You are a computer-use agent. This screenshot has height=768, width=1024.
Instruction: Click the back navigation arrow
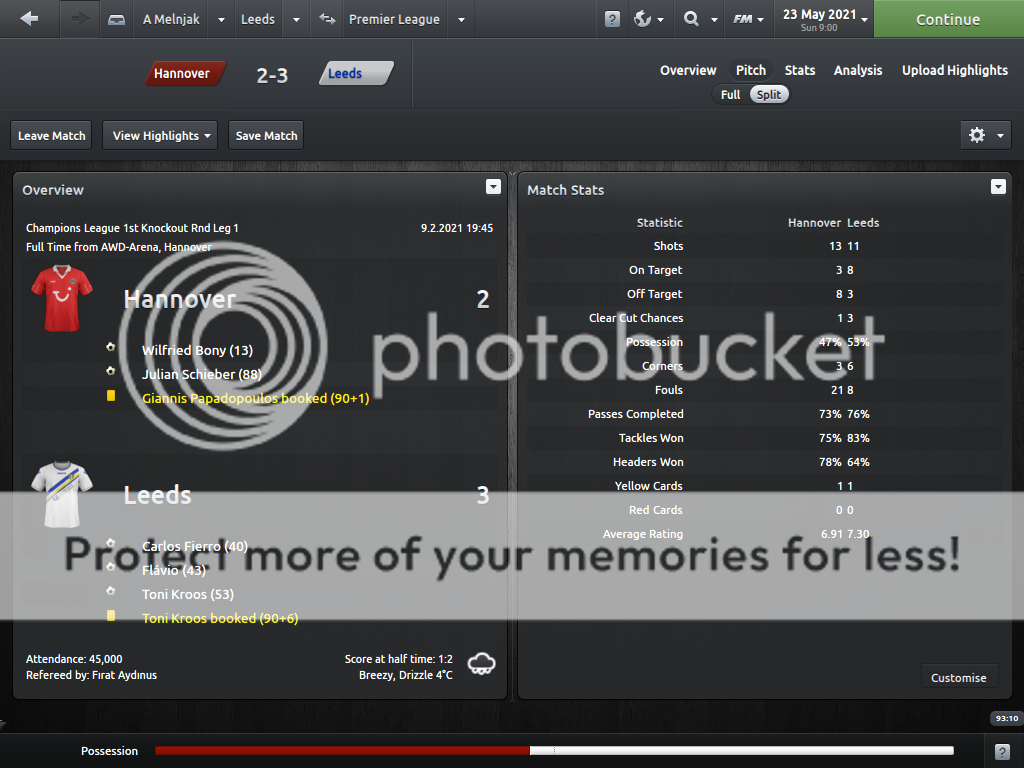click(29, 19)
